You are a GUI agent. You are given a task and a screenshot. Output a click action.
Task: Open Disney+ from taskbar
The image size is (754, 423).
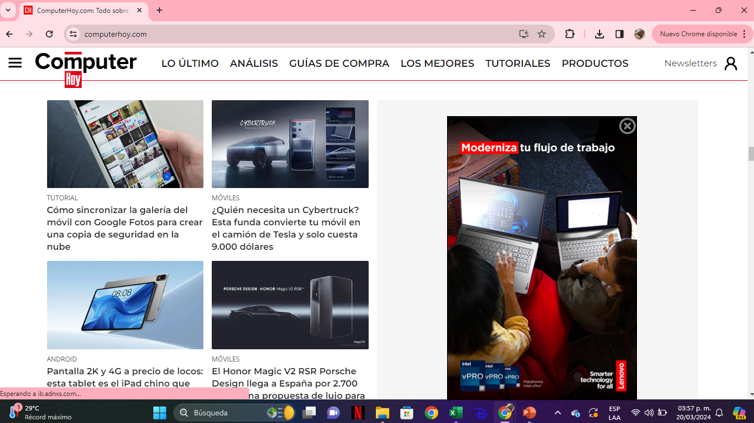click(x=480, y=412)
